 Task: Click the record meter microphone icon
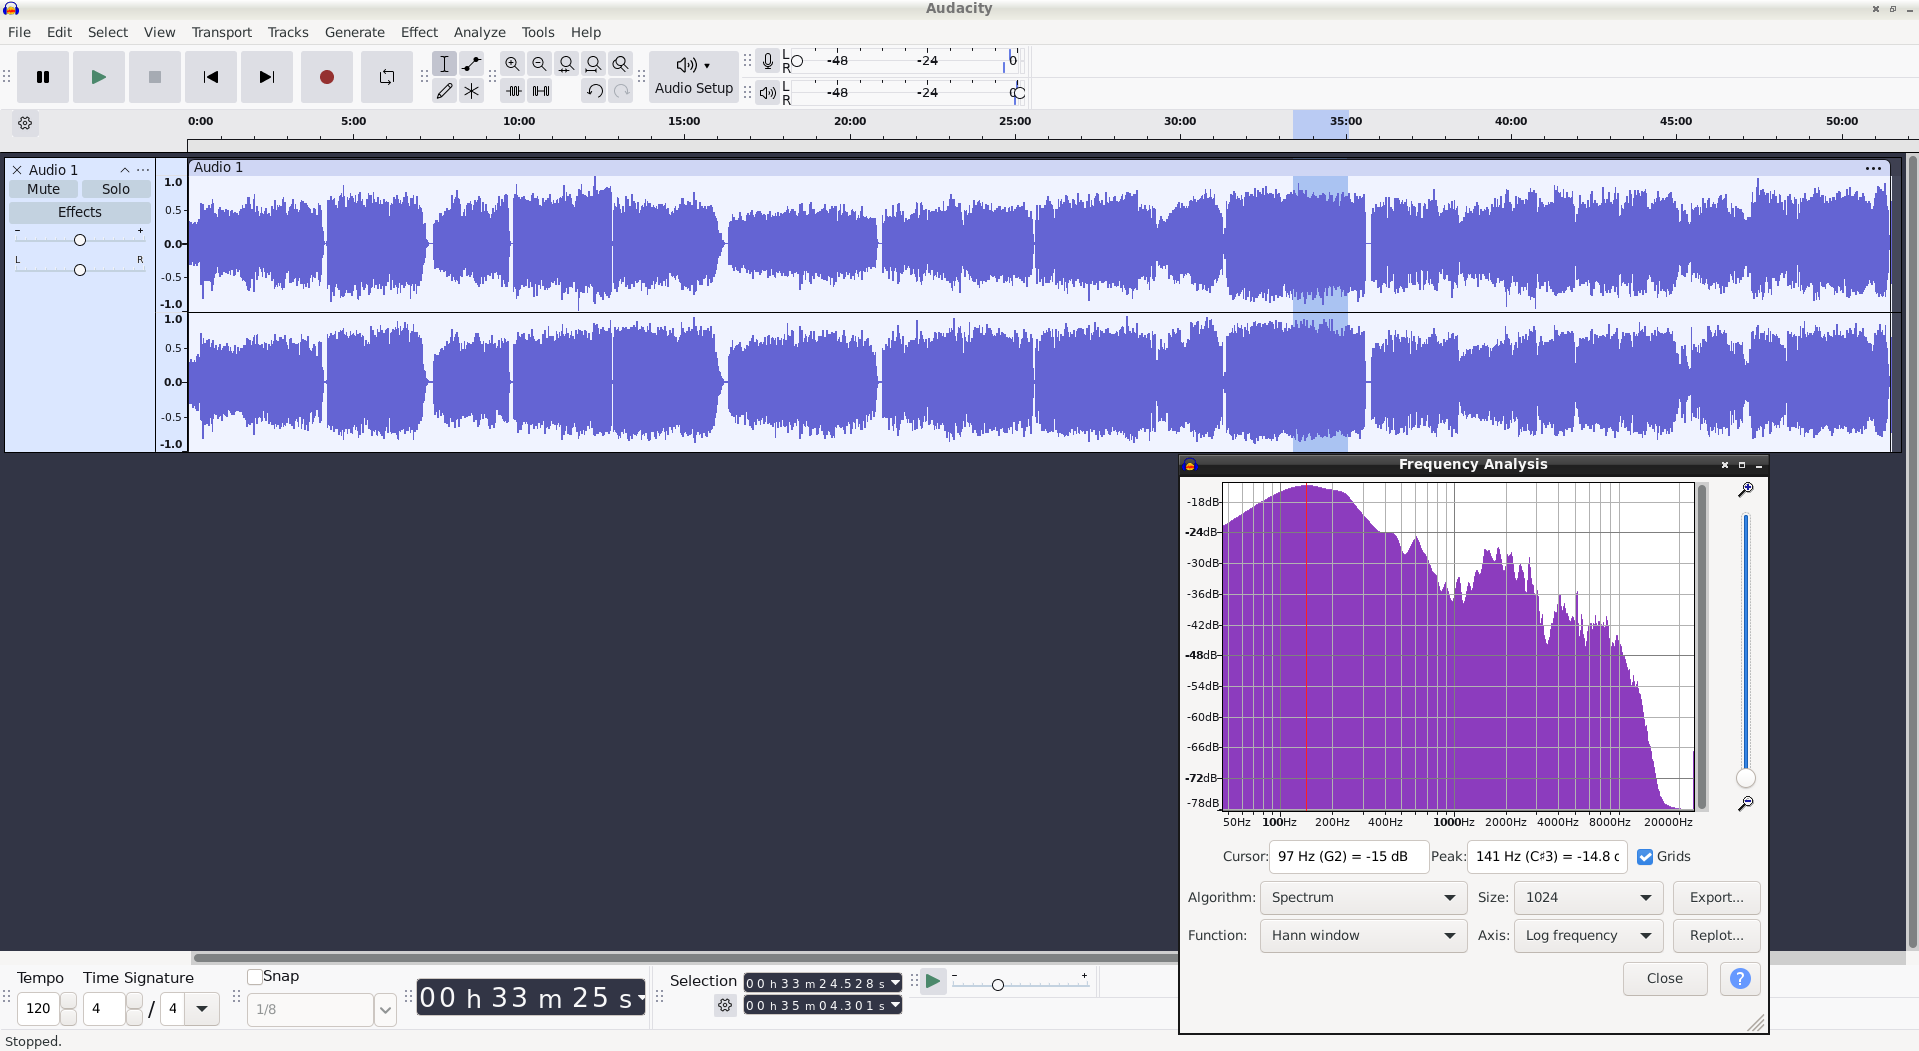point(767,62)
